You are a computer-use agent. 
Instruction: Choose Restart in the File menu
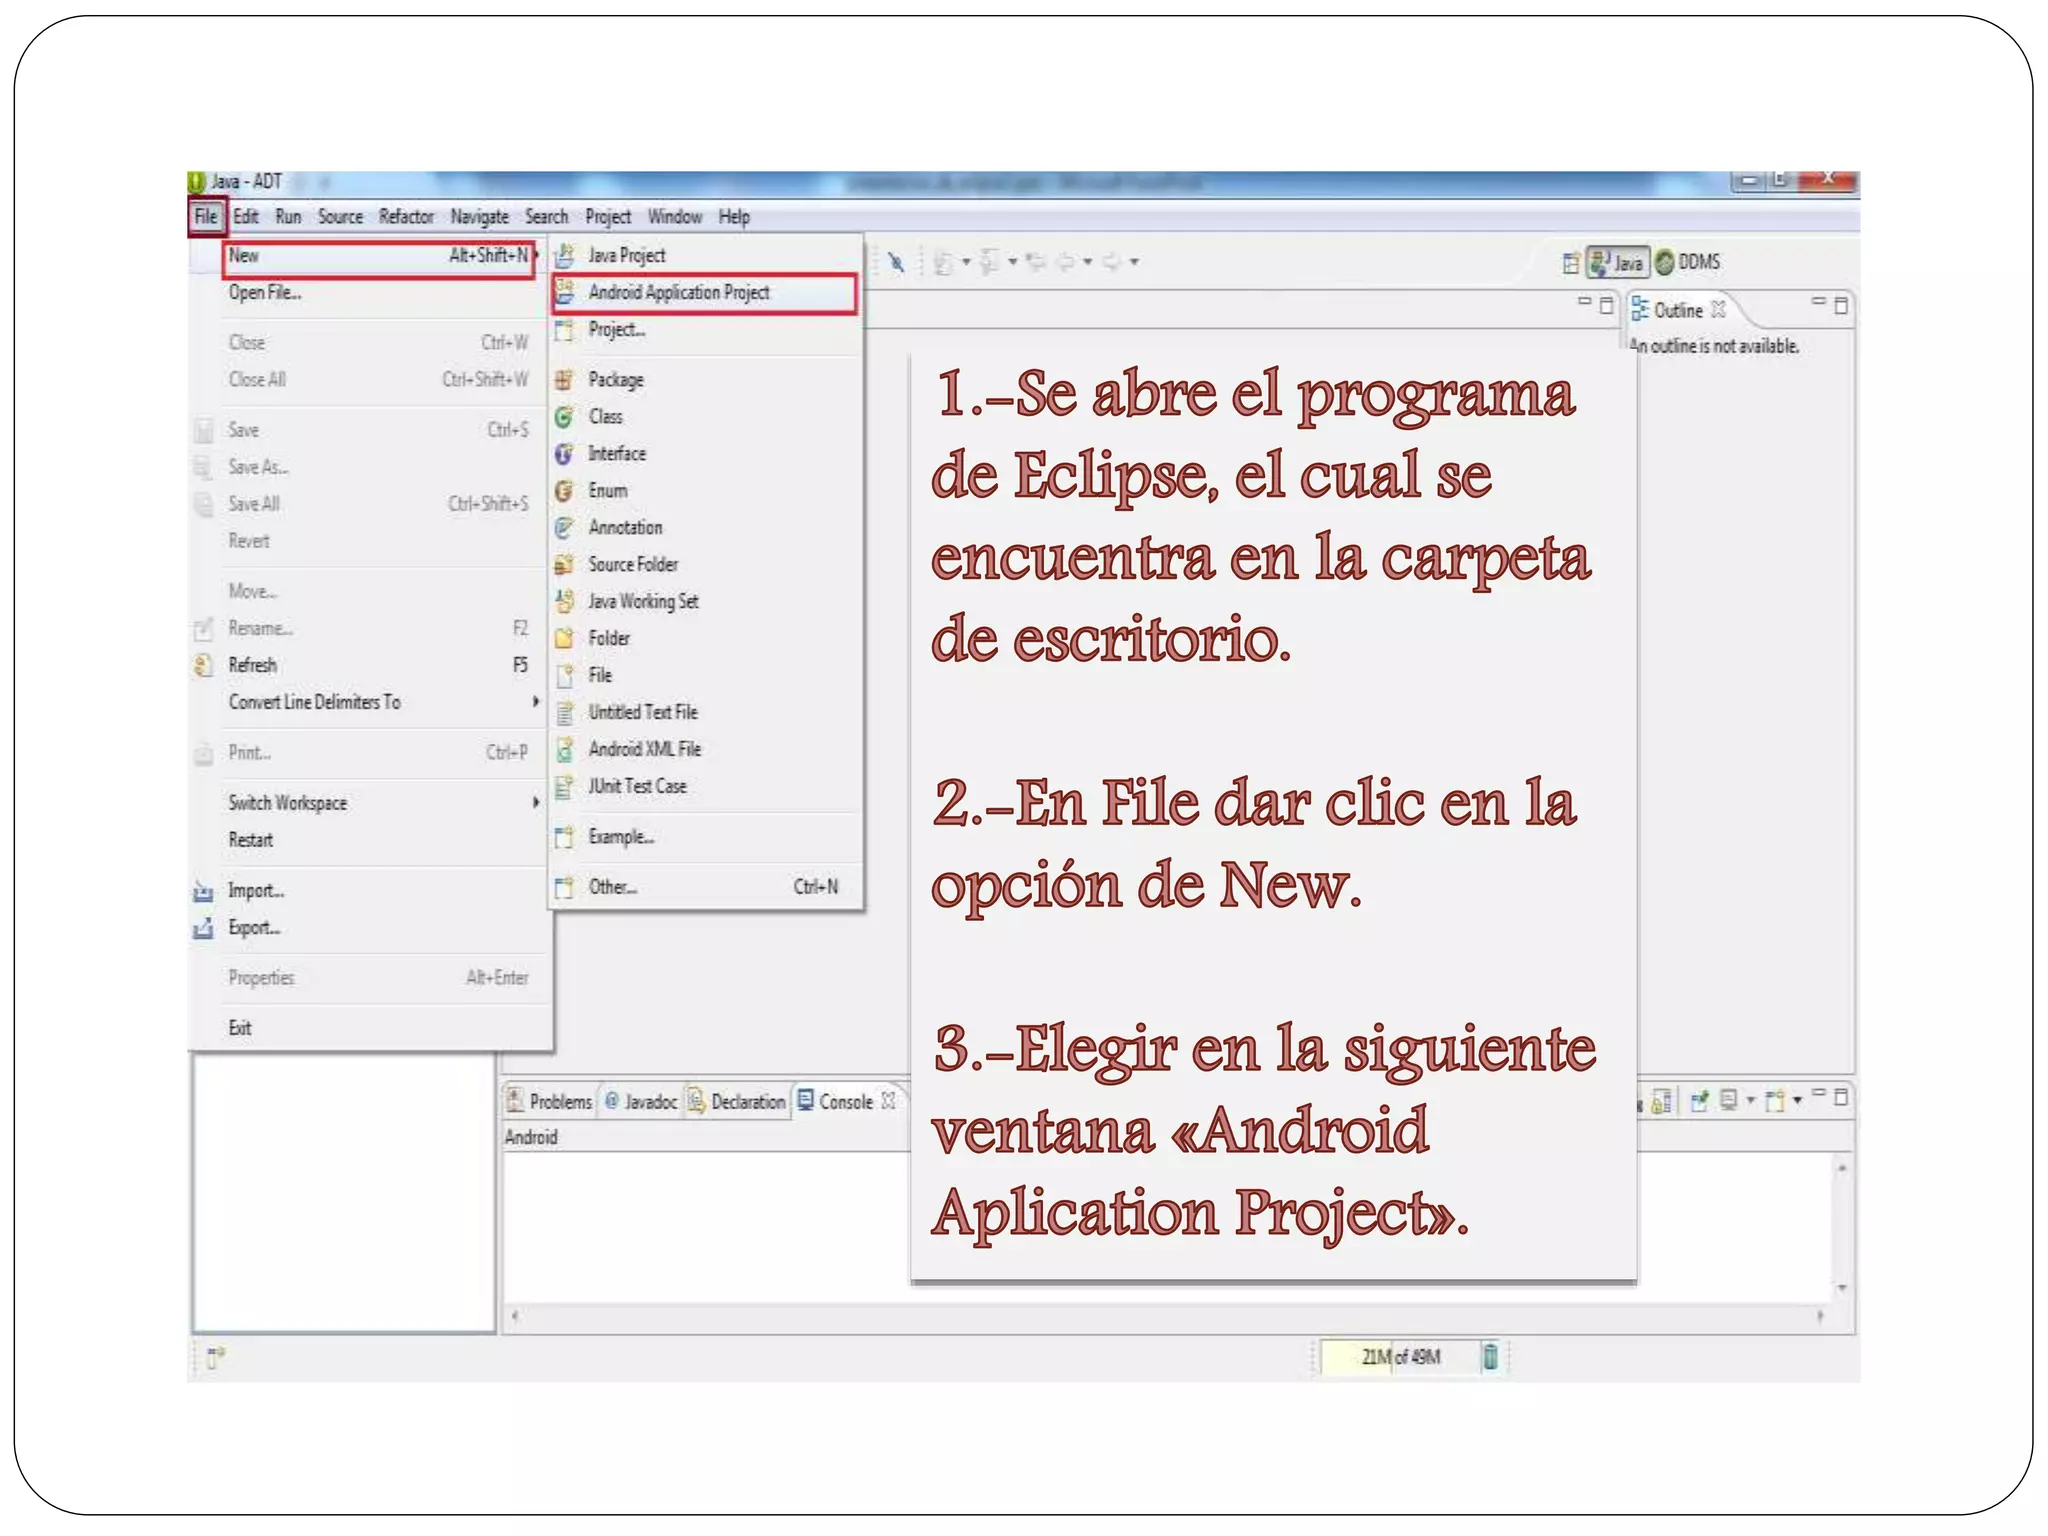[370, 840]
